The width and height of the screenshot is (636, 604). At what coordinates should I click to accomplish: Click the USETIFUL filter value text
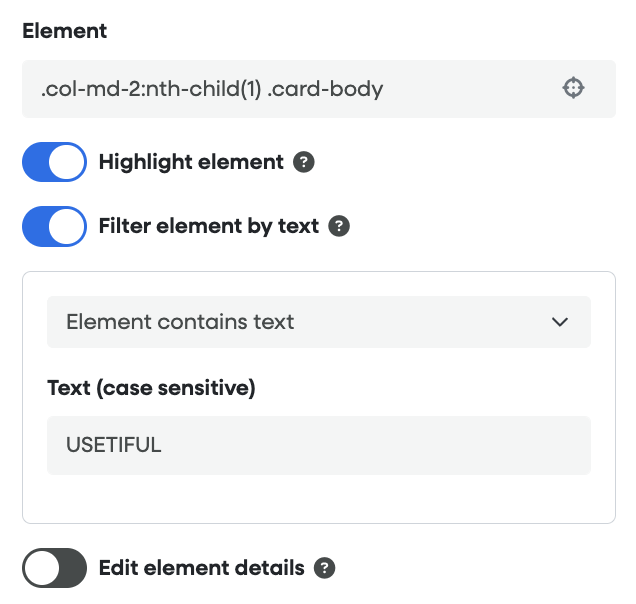point(113,445)
